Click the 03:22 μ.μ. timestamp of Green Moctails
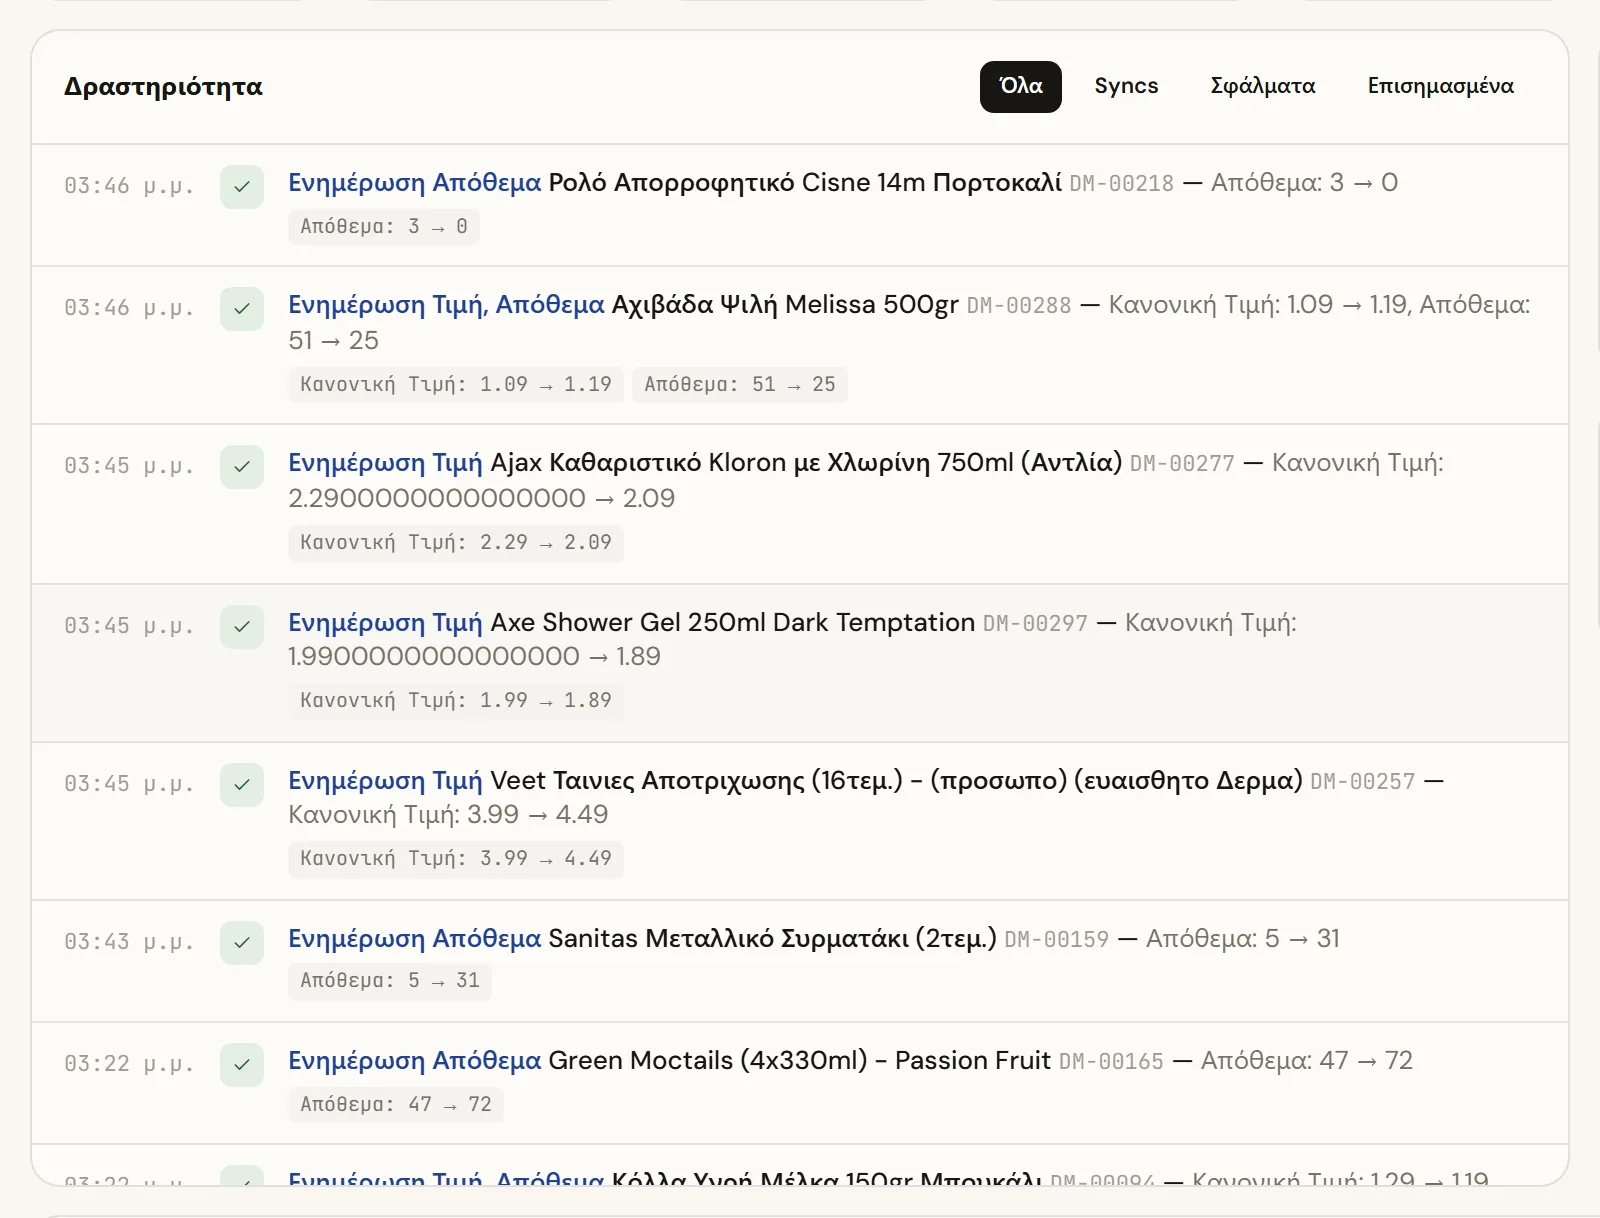The height and width of the screenshot is (1218, 1600). 129,1065
